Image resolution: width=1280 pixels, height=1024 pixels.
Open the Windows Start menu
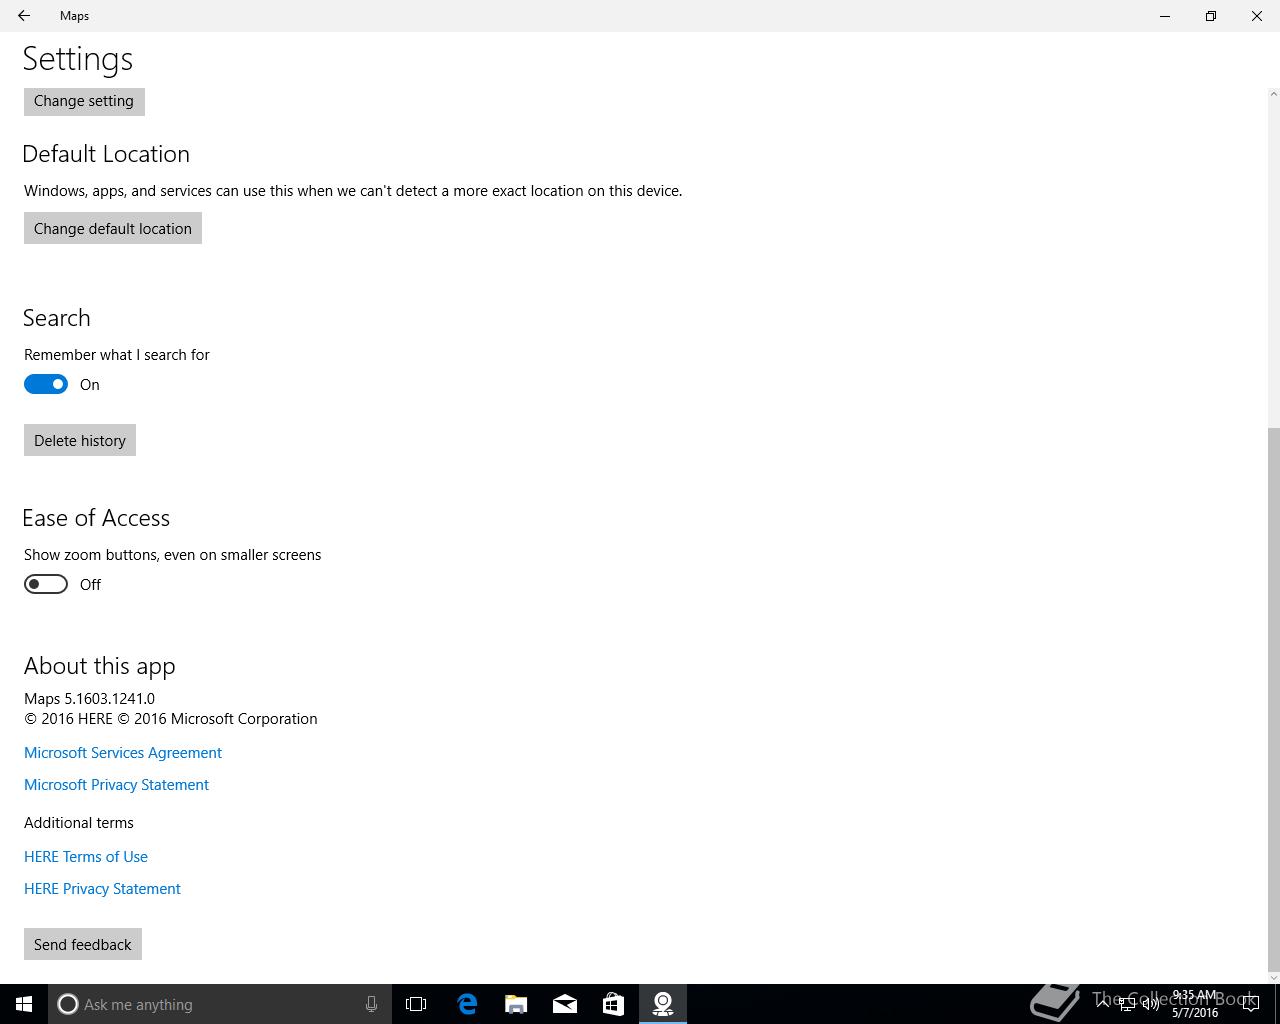24,1004
